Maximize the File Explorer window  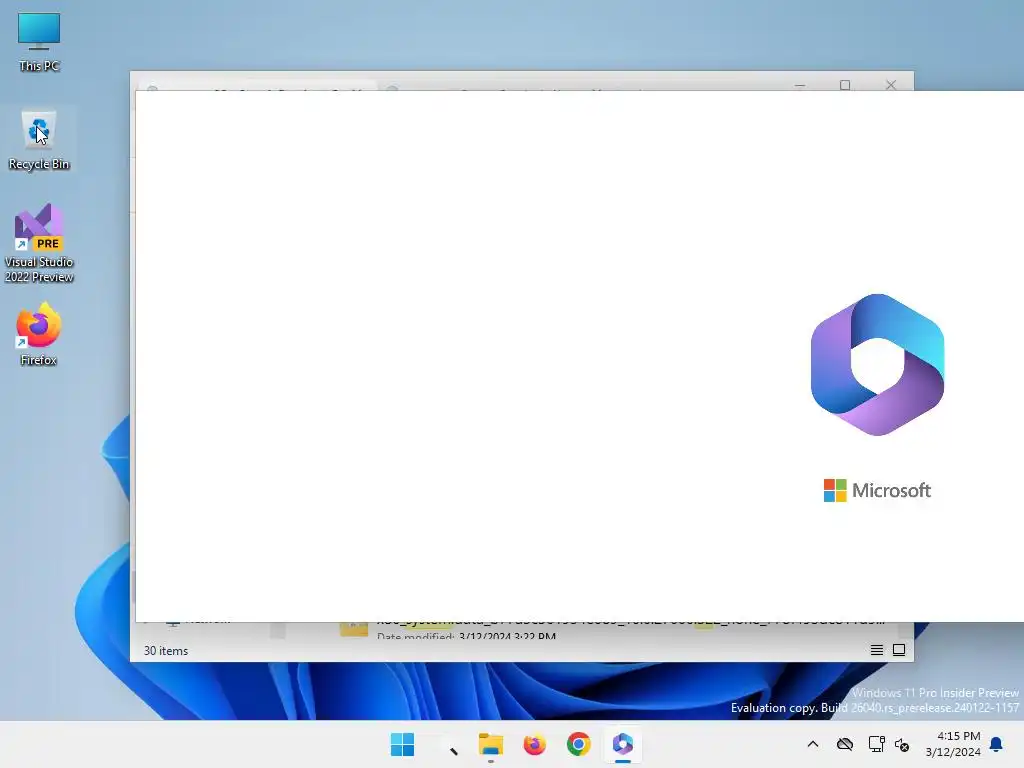tap(845, 85)
